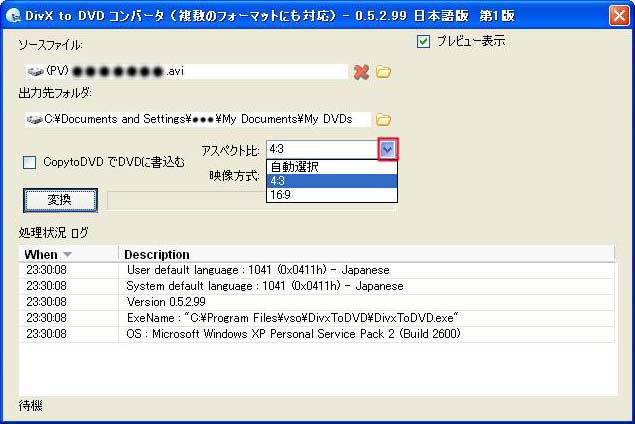
Task: Enable CopytoDVD でDVDに書込む checkbox
Action: [x=30, y=162]
